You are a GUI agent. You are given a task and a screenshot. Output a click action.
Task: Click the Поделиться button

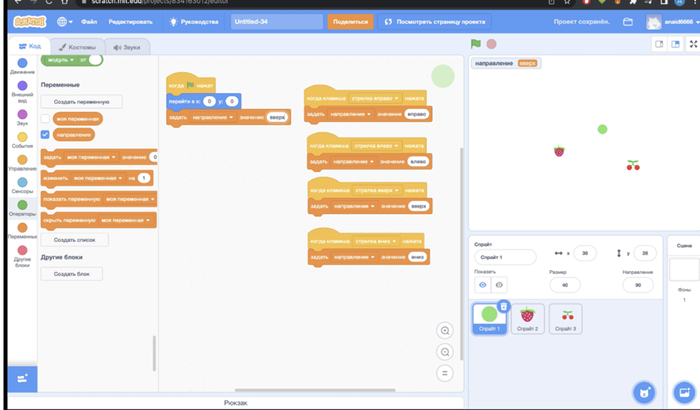[x=349, y=21]
